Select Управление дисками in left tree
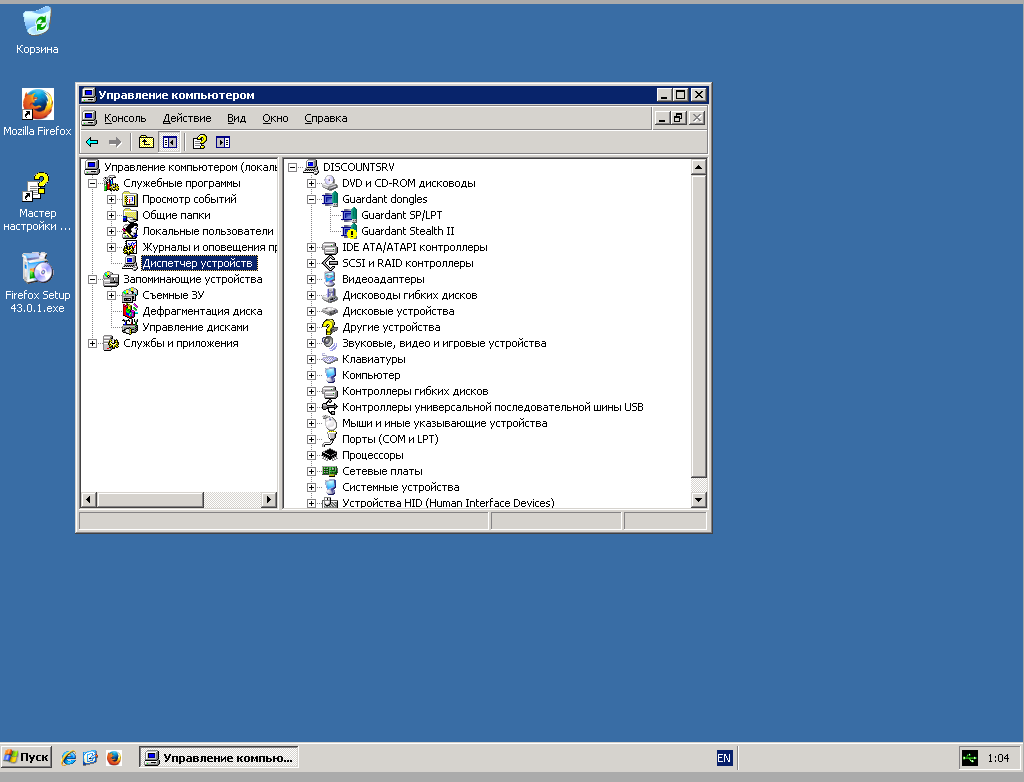 [x=195, y=327]
